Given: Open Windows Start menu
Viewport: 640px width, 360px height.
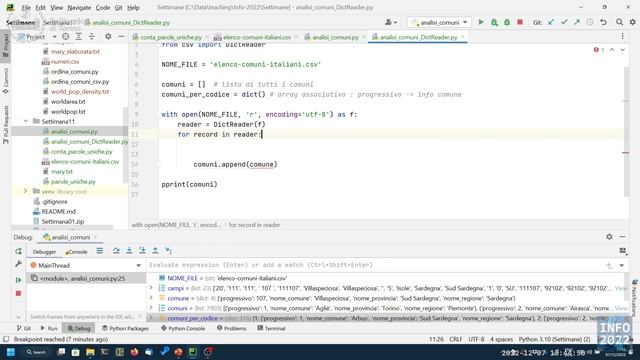Looking at the screenshot, I should [11, 352].
